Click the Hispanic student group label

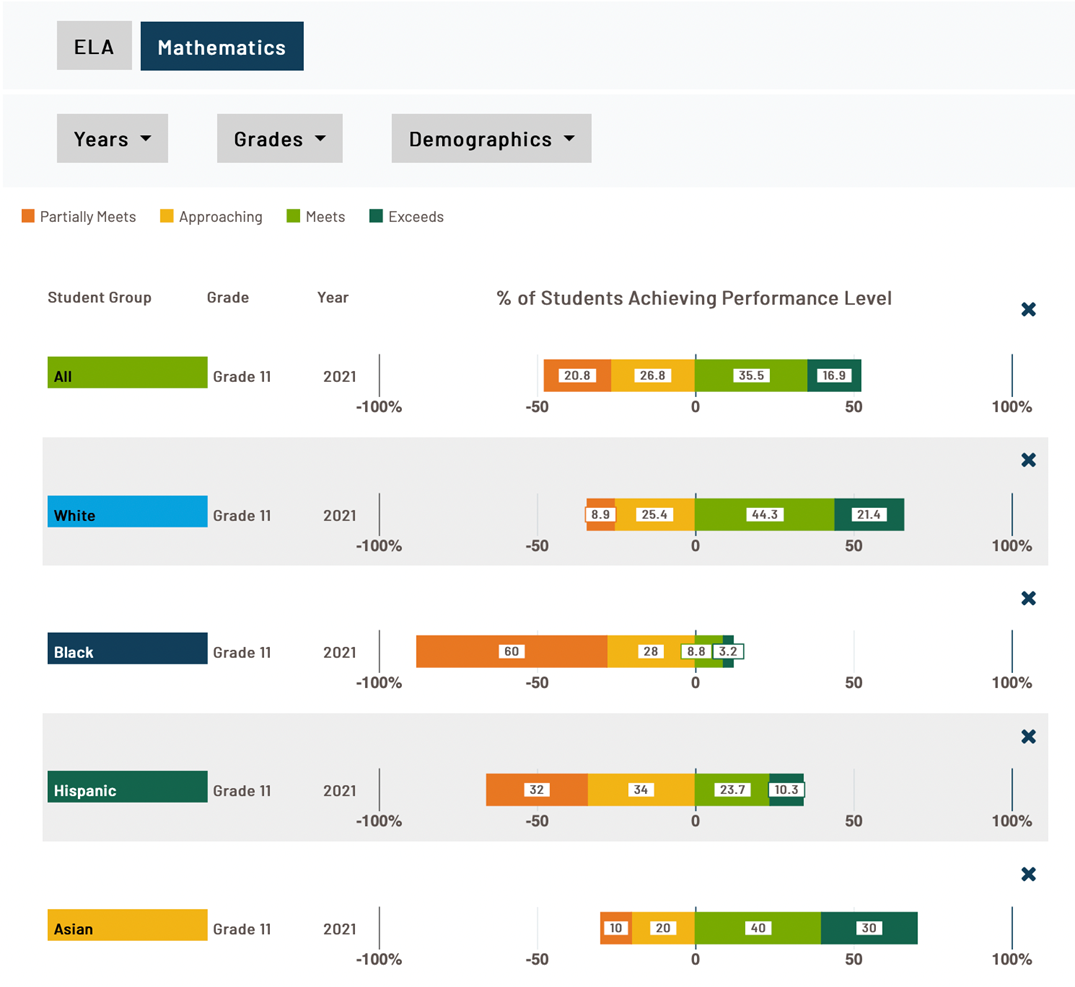tap(127, 787)
